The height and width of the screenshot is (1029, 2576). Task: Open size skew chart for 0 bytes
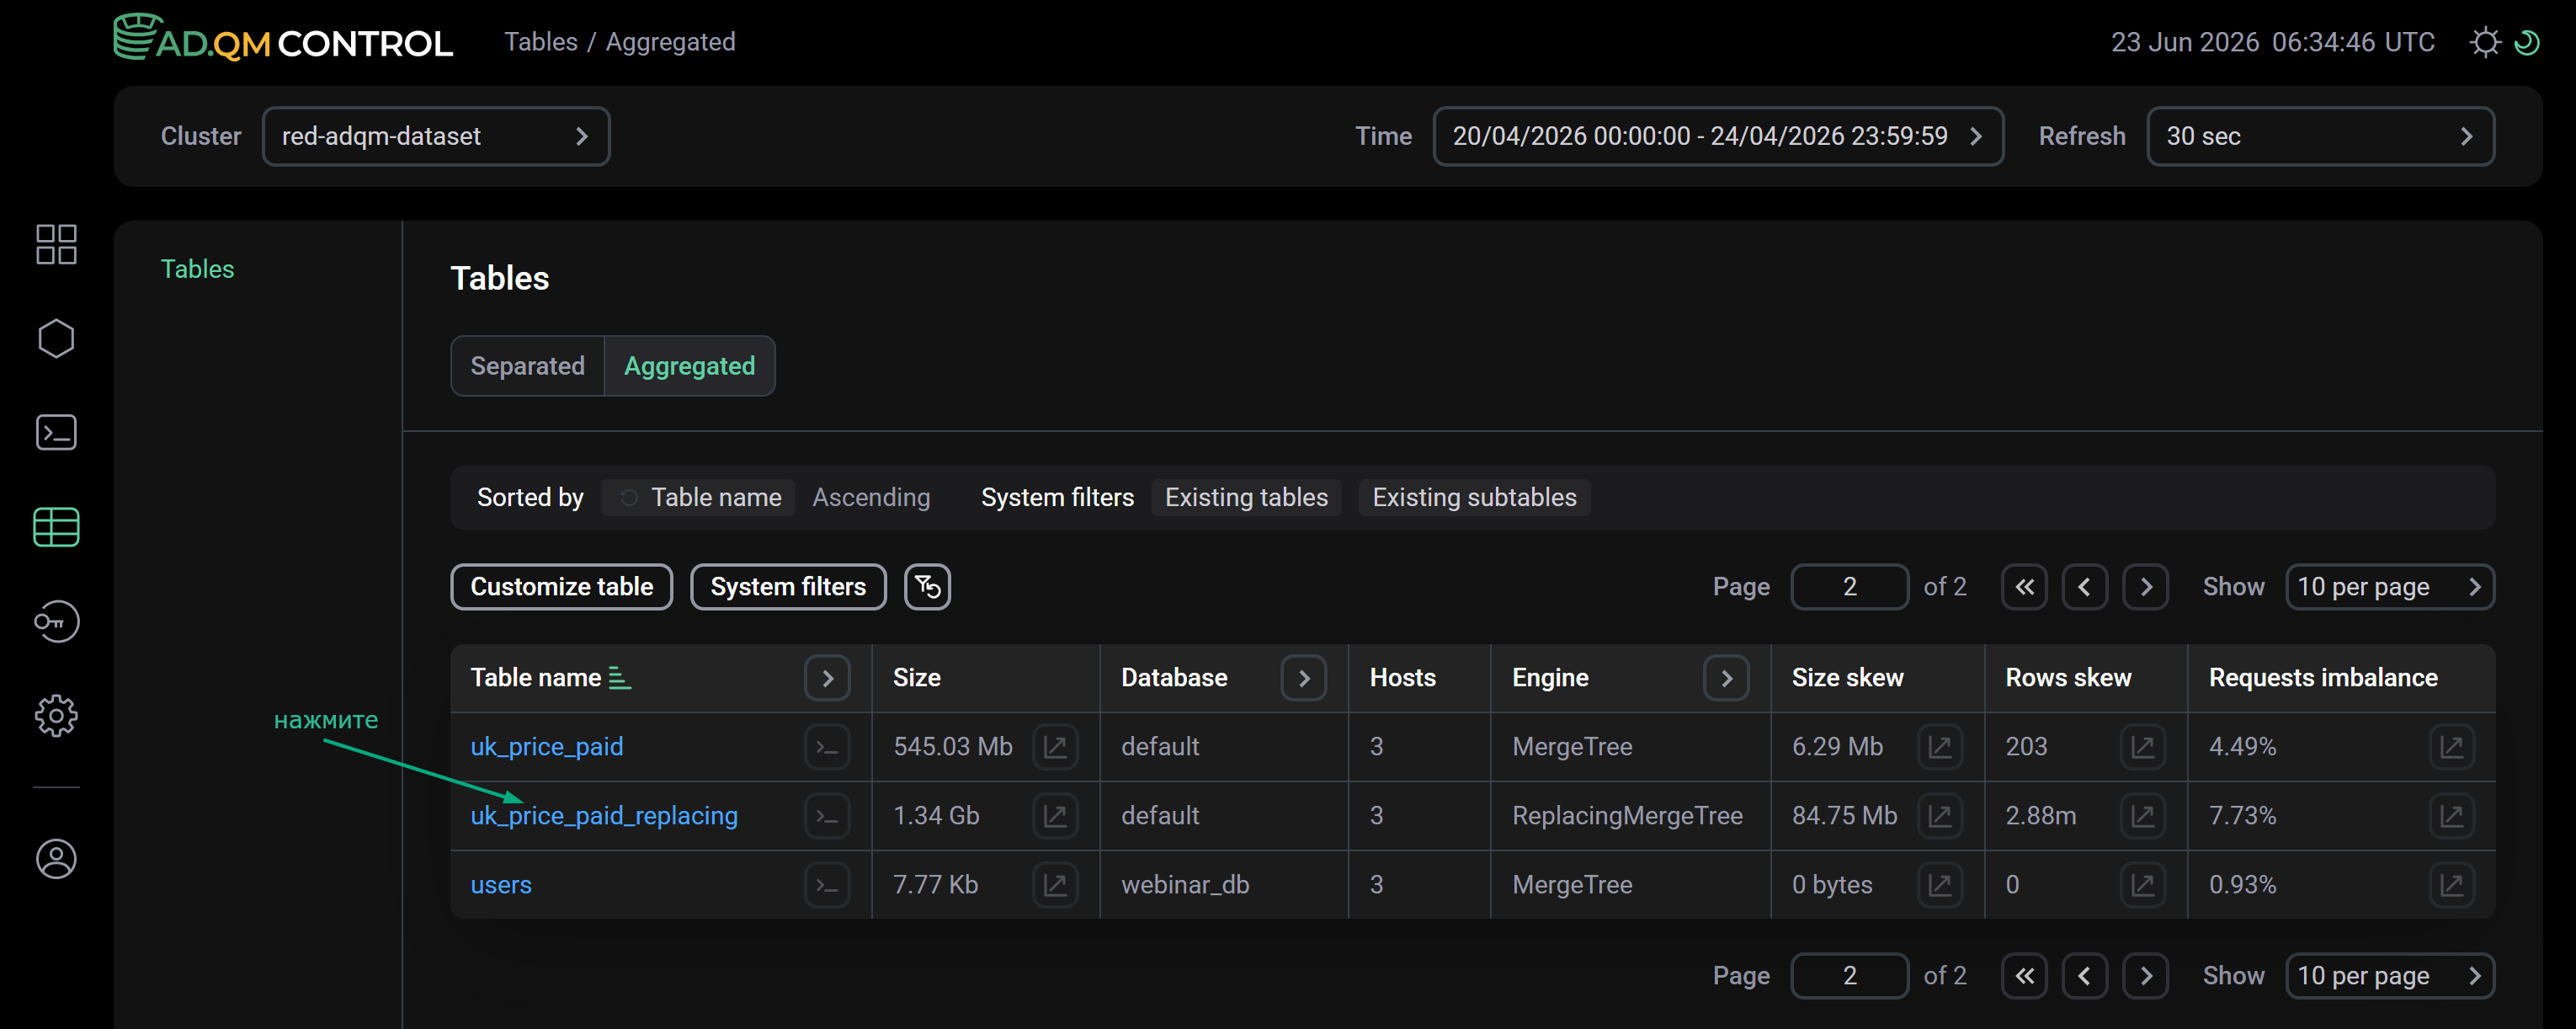(1940, 885)
